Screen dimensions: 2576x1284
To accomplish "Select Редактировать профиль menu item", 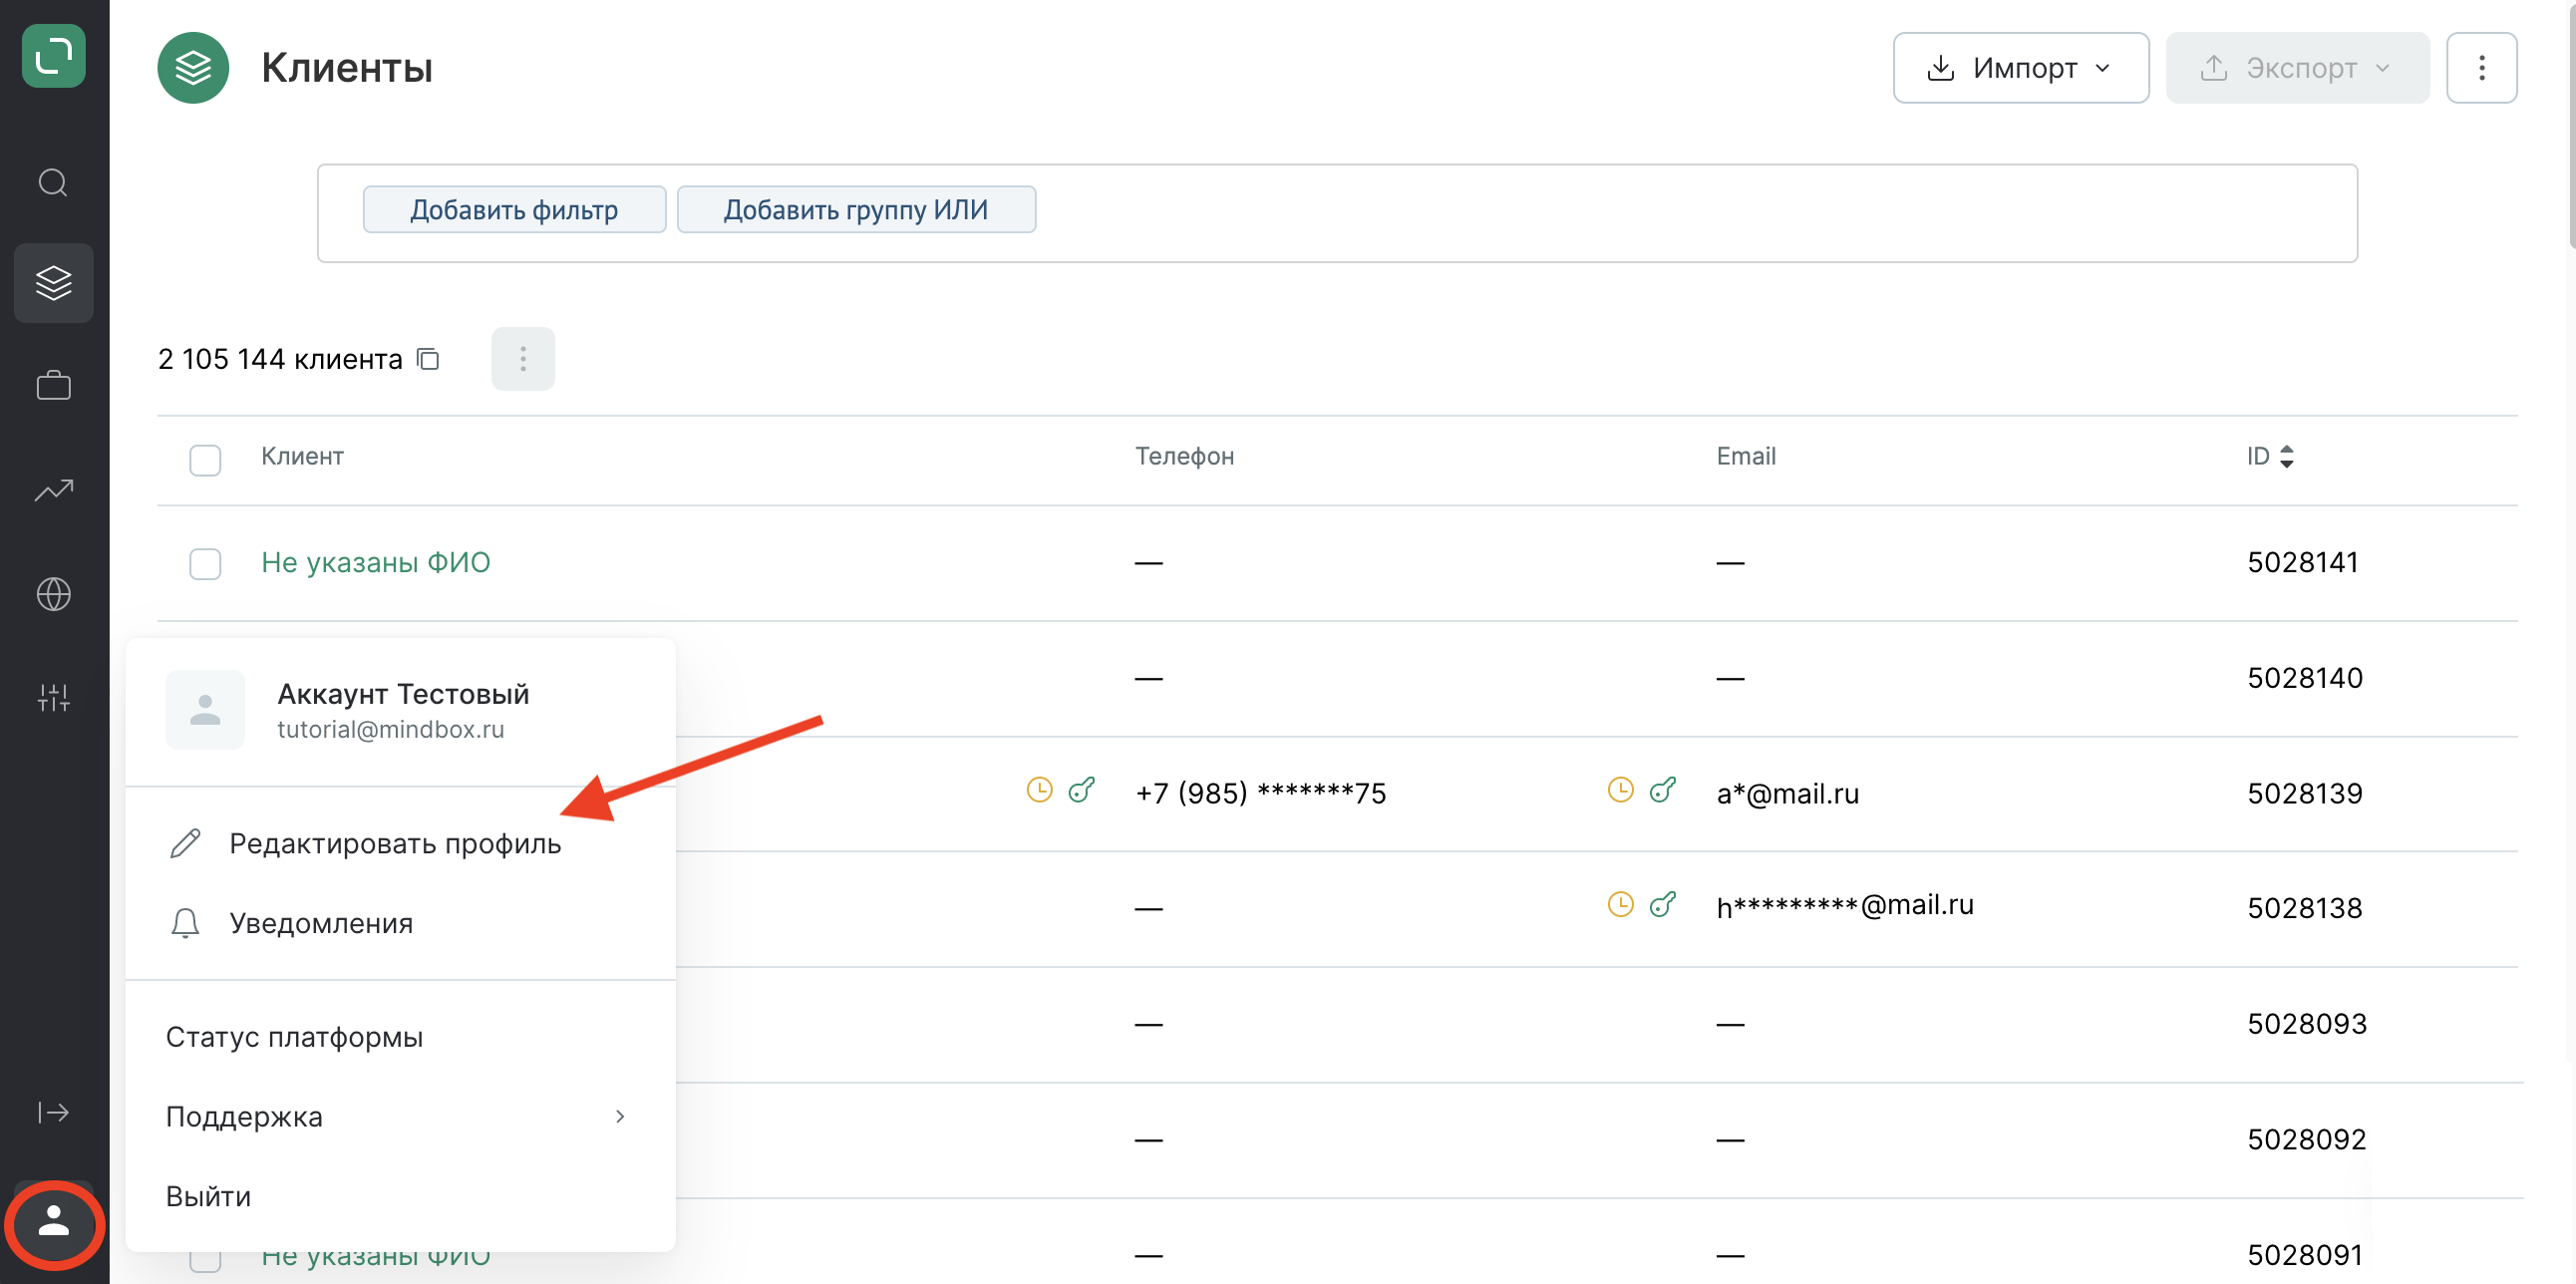I will [x=400, y=844].
